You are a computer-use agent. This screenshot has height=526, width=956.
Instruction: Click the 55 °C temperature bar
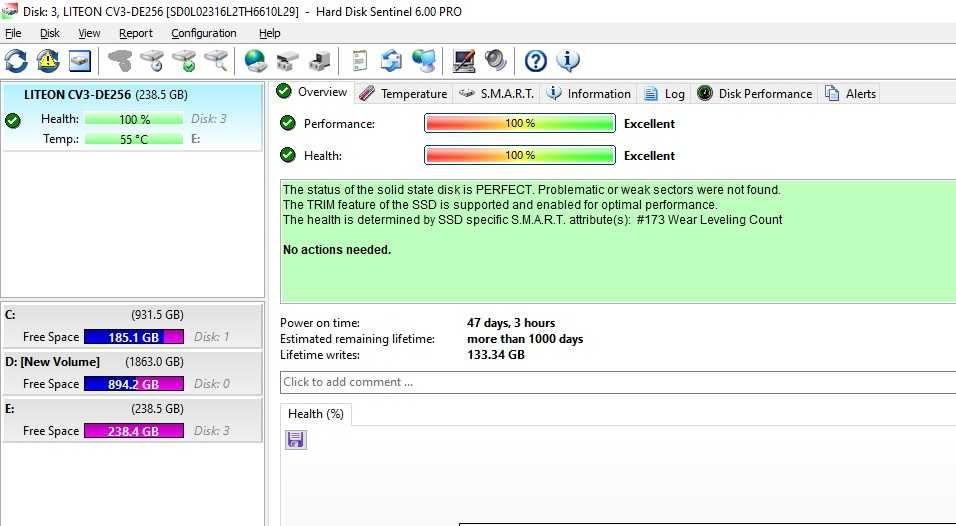tap(134, 139)
